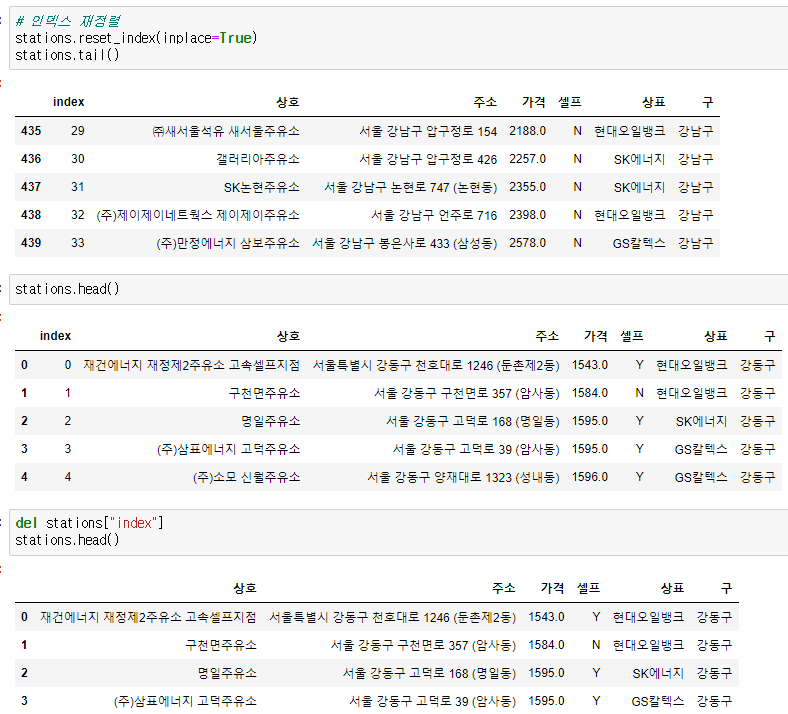Click '구천면주유소' in second table
The width and height of the screenshot is (788, 714).
tap(264, 393)
